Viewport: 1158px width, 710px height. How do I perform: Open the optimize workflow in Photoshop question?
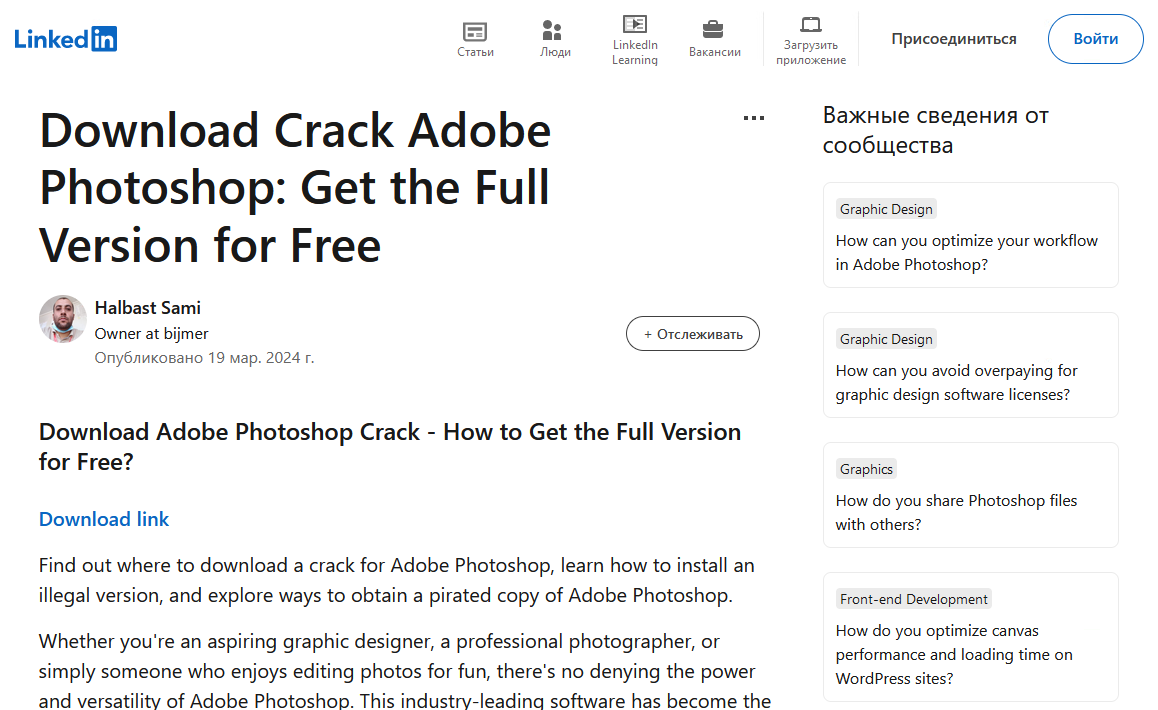tap(966, 252)
